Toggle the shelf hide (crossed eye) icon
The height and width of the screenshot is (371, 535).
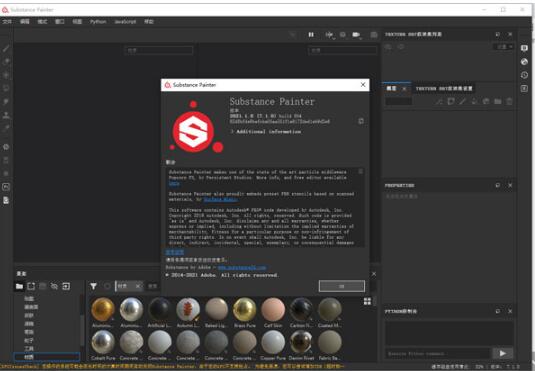(x=54, y=286)
